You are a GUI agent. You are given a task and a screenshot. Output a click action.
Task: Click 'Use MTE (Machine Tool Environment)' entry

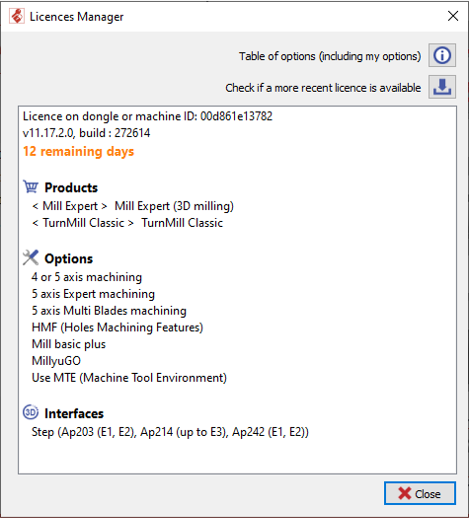click(x=129, y=378)
